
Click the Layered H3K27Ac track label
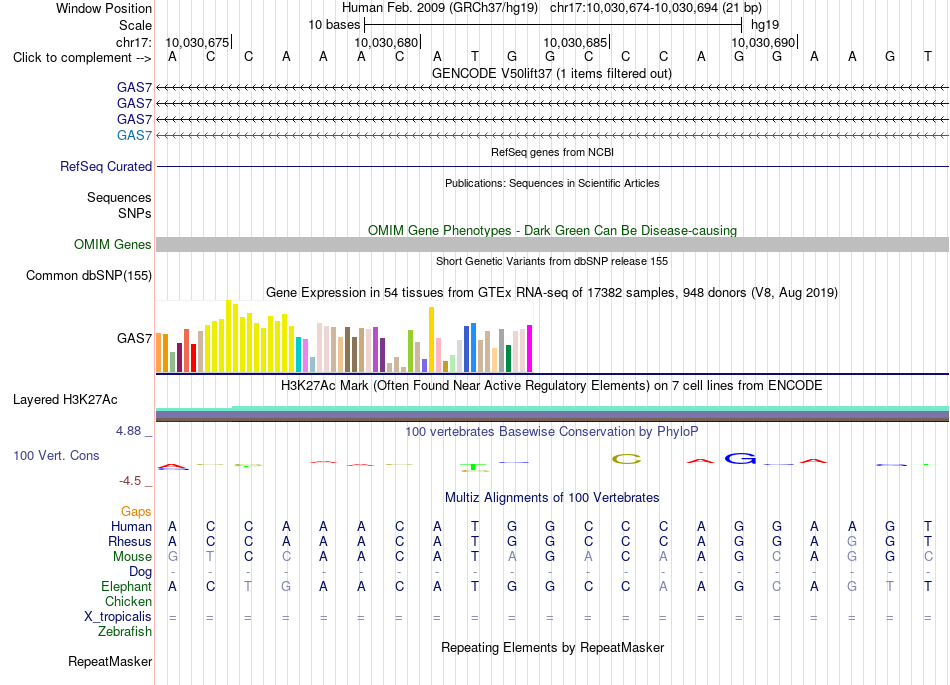click(x=65, y=400)
